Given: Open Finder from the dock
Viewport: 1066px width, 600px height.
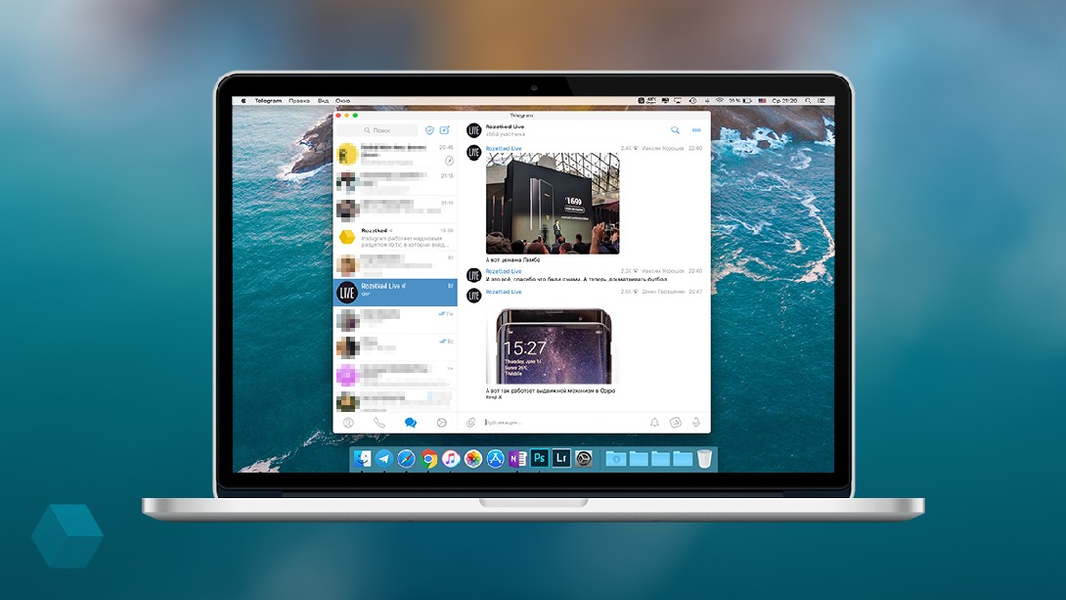Looking at the screenshot, I should point(362,459).
